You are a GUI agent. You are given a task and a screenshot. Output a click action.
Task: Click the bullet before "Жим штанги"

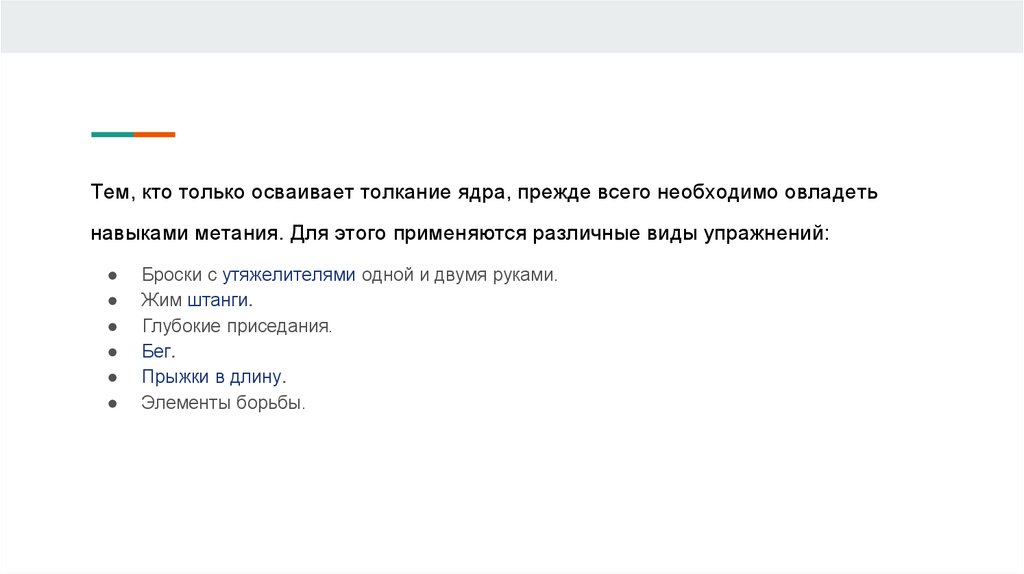click(x=115, y=300)
